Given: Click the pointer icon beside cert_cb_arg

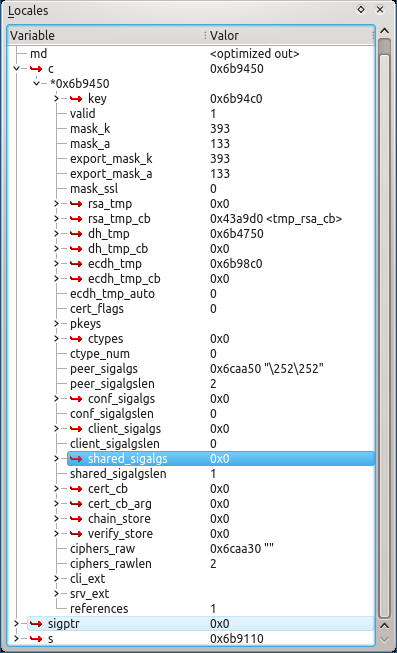Looking at the screenshot, I should point(76,503).
